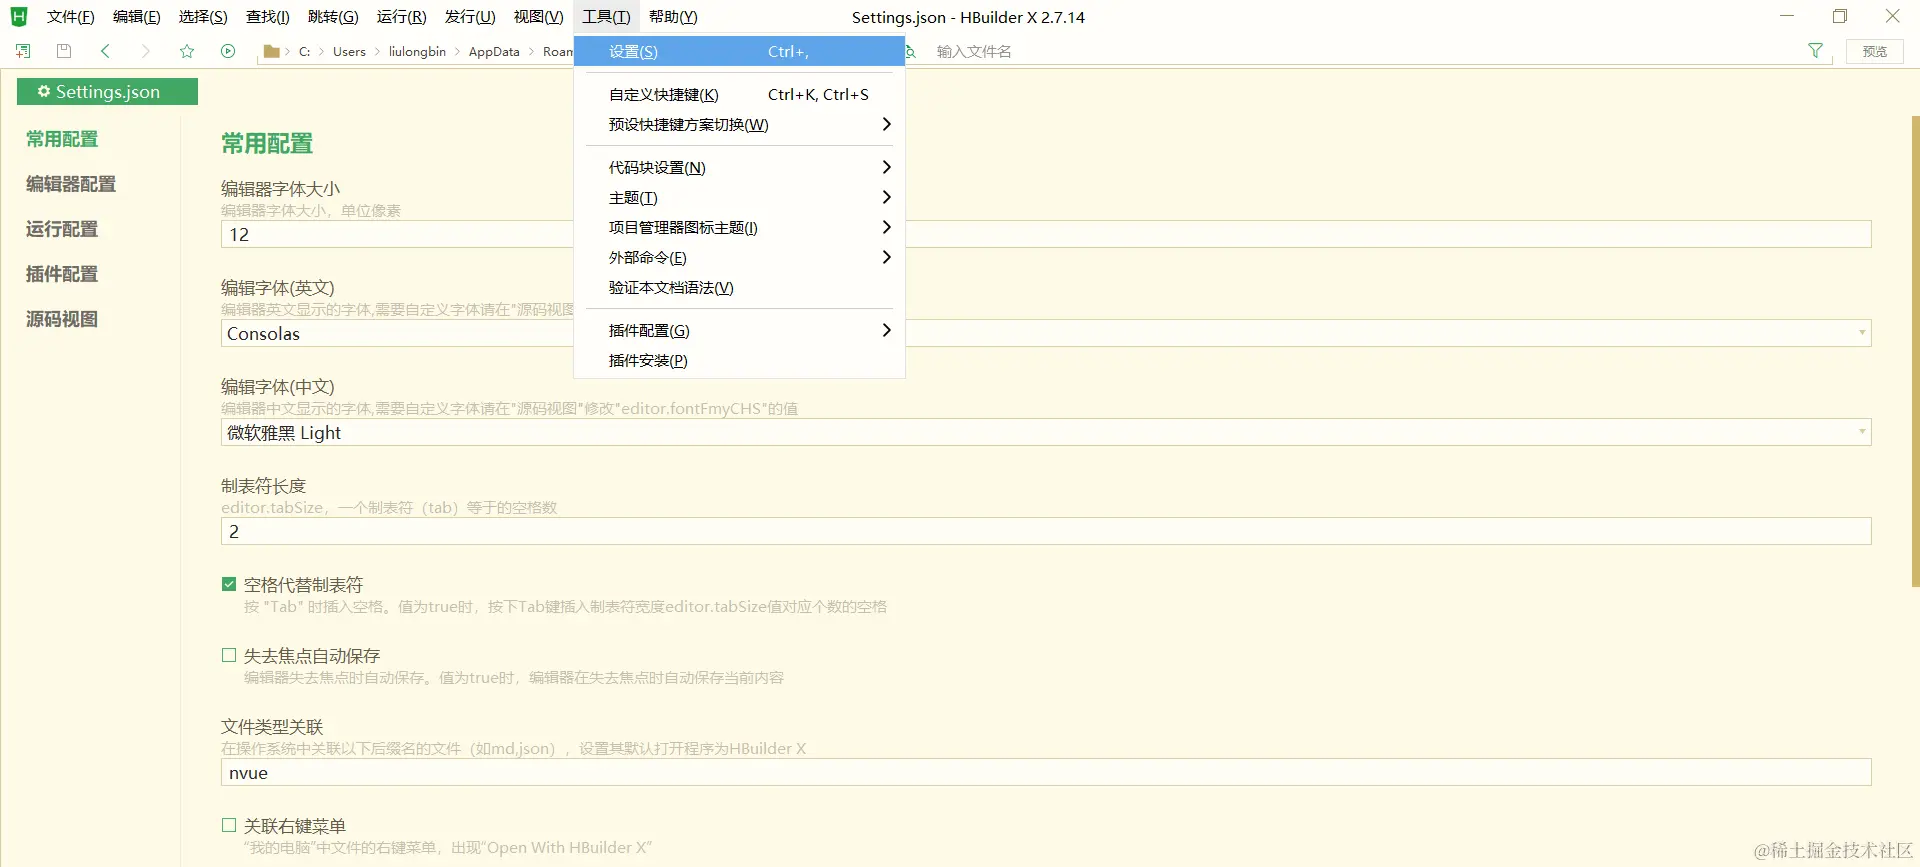Click Users in the breadcrumb path

349,51
